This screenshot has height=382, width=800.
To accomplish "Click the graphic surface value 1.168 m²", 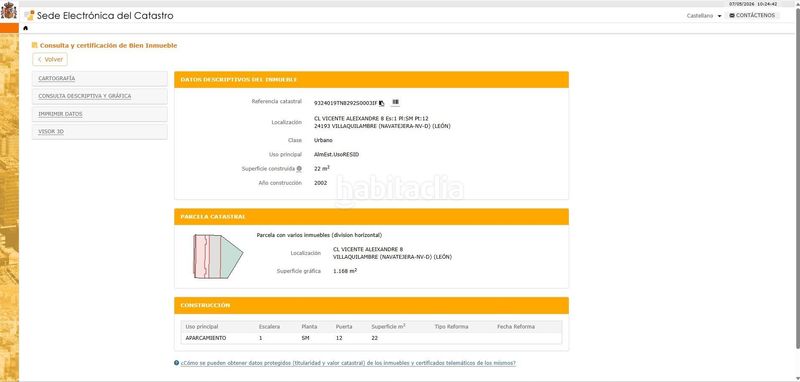I will coord(345,271).
